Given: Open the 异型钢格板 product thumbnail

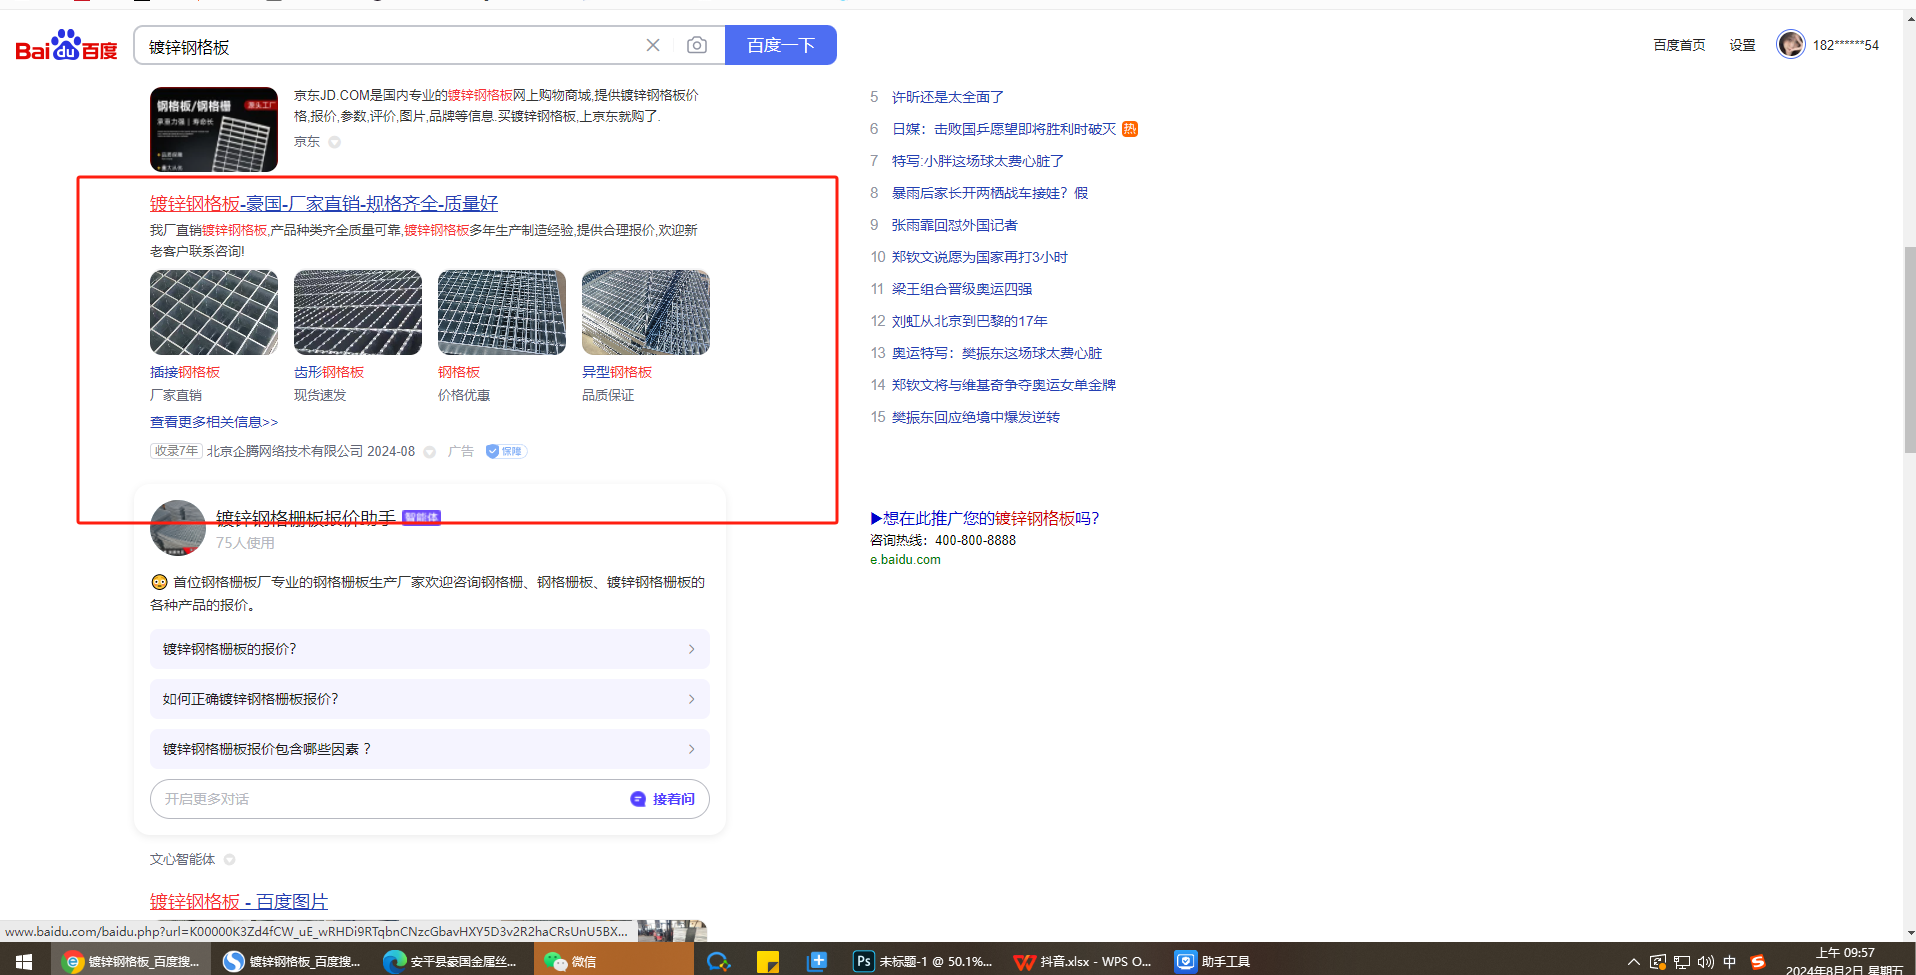Looking at the screenshot, I should [x=646, y=312].
